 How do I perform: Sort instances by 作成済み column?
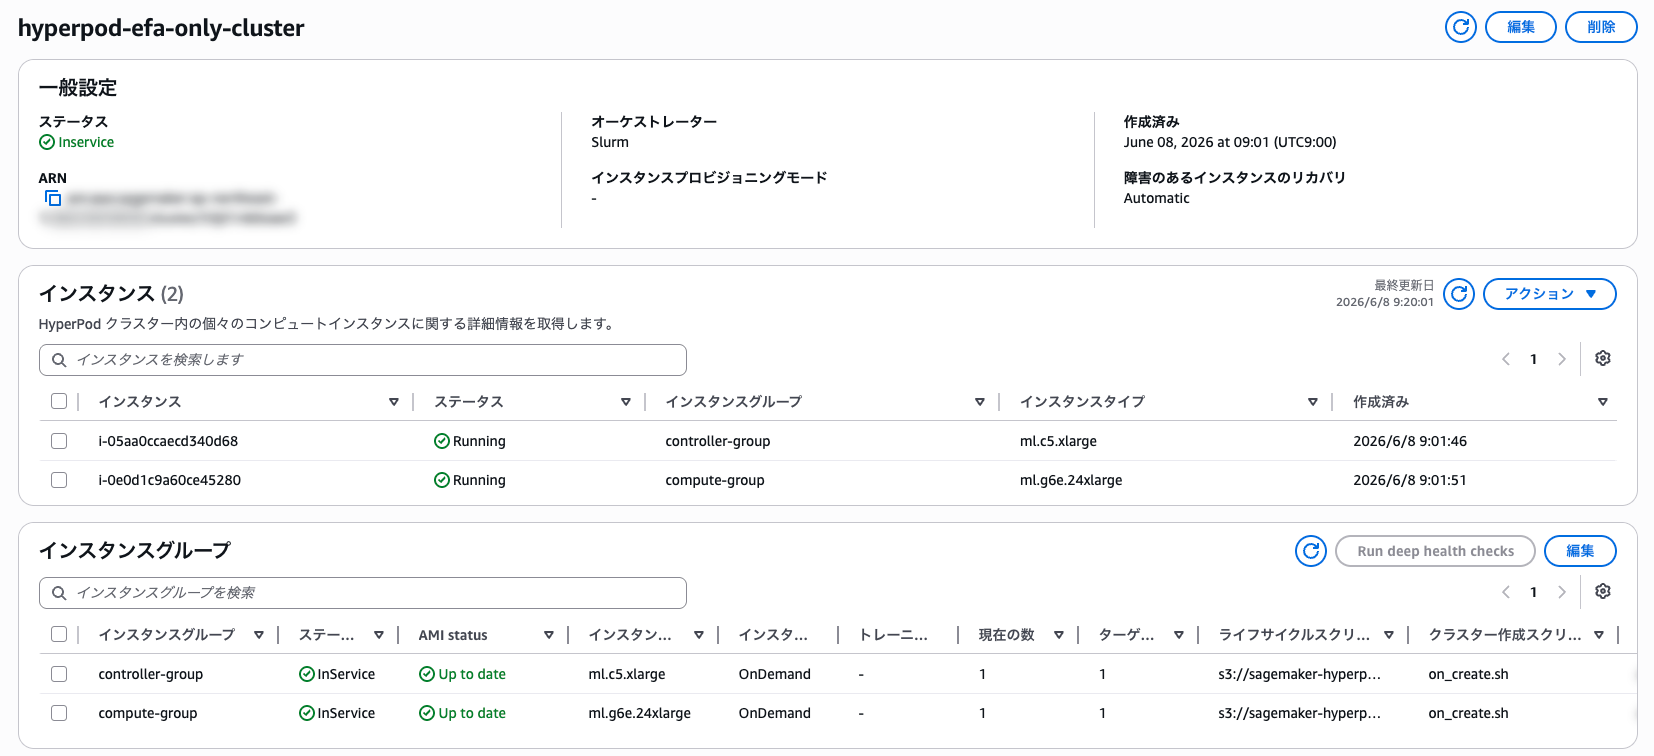(x=1602, y=402)
